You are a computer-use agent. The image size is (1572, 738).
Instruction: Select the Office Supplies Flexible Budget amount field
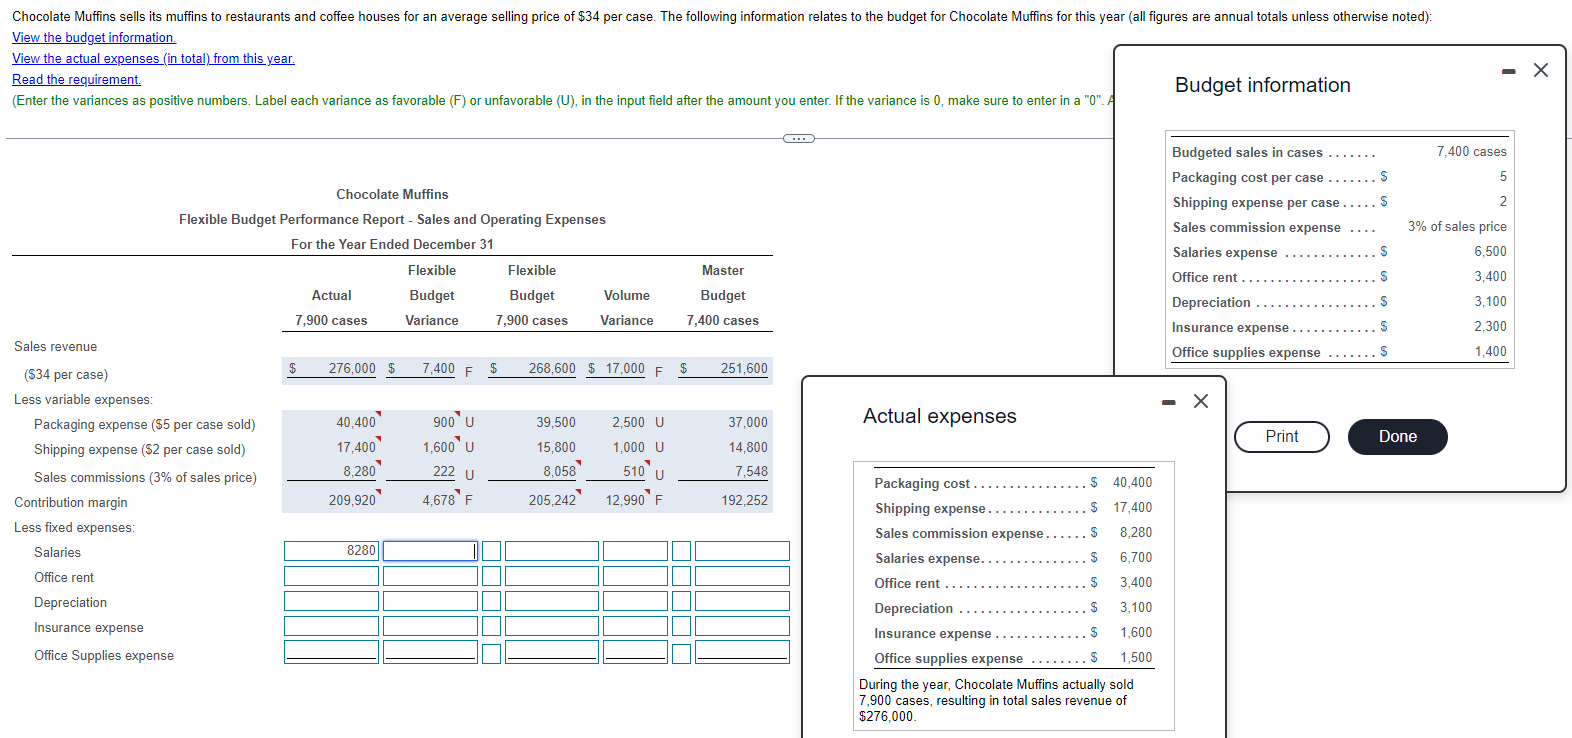point(551,652)
